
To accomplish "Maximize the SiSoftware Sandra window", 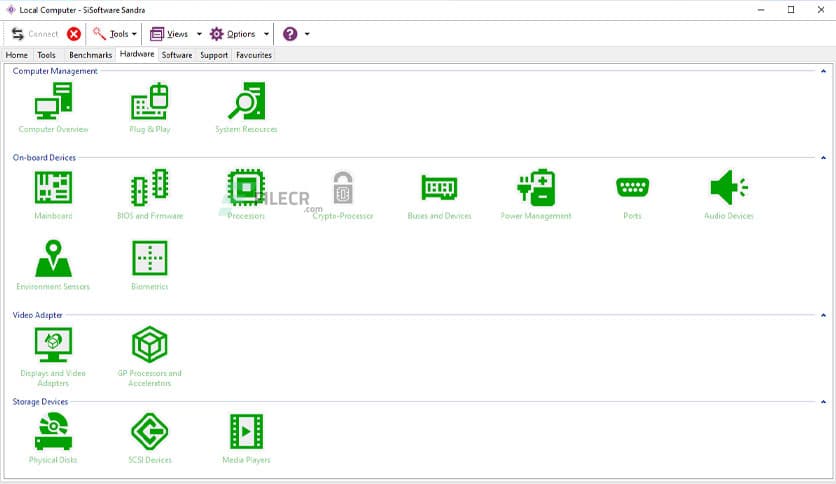I will (x=791, y=10).
